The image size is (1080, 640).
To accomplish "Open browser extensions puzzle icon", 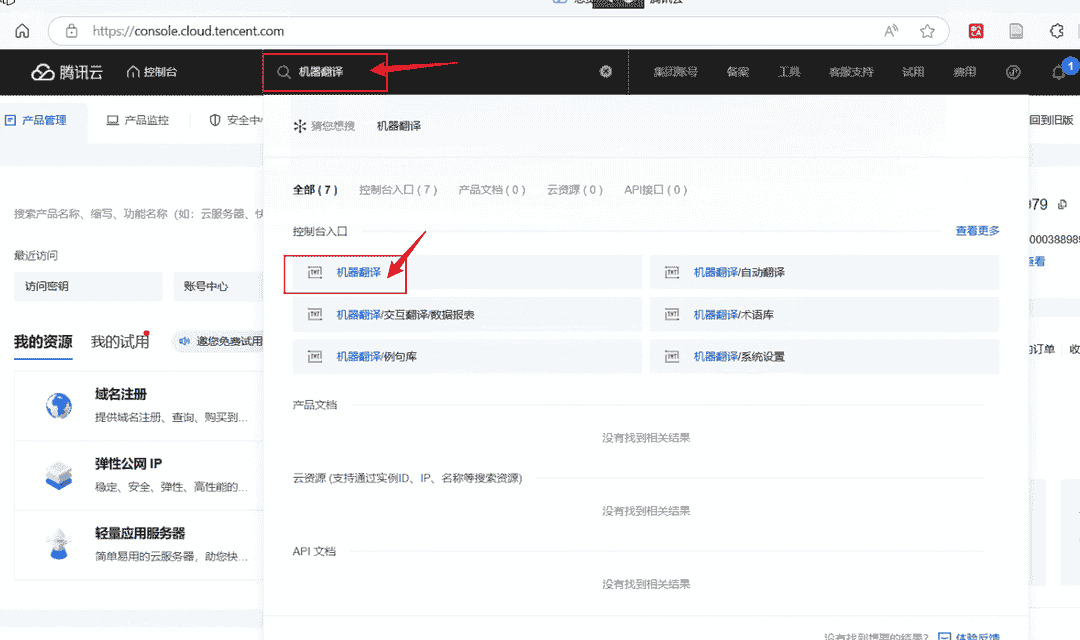I will [x=1057, y=31].
